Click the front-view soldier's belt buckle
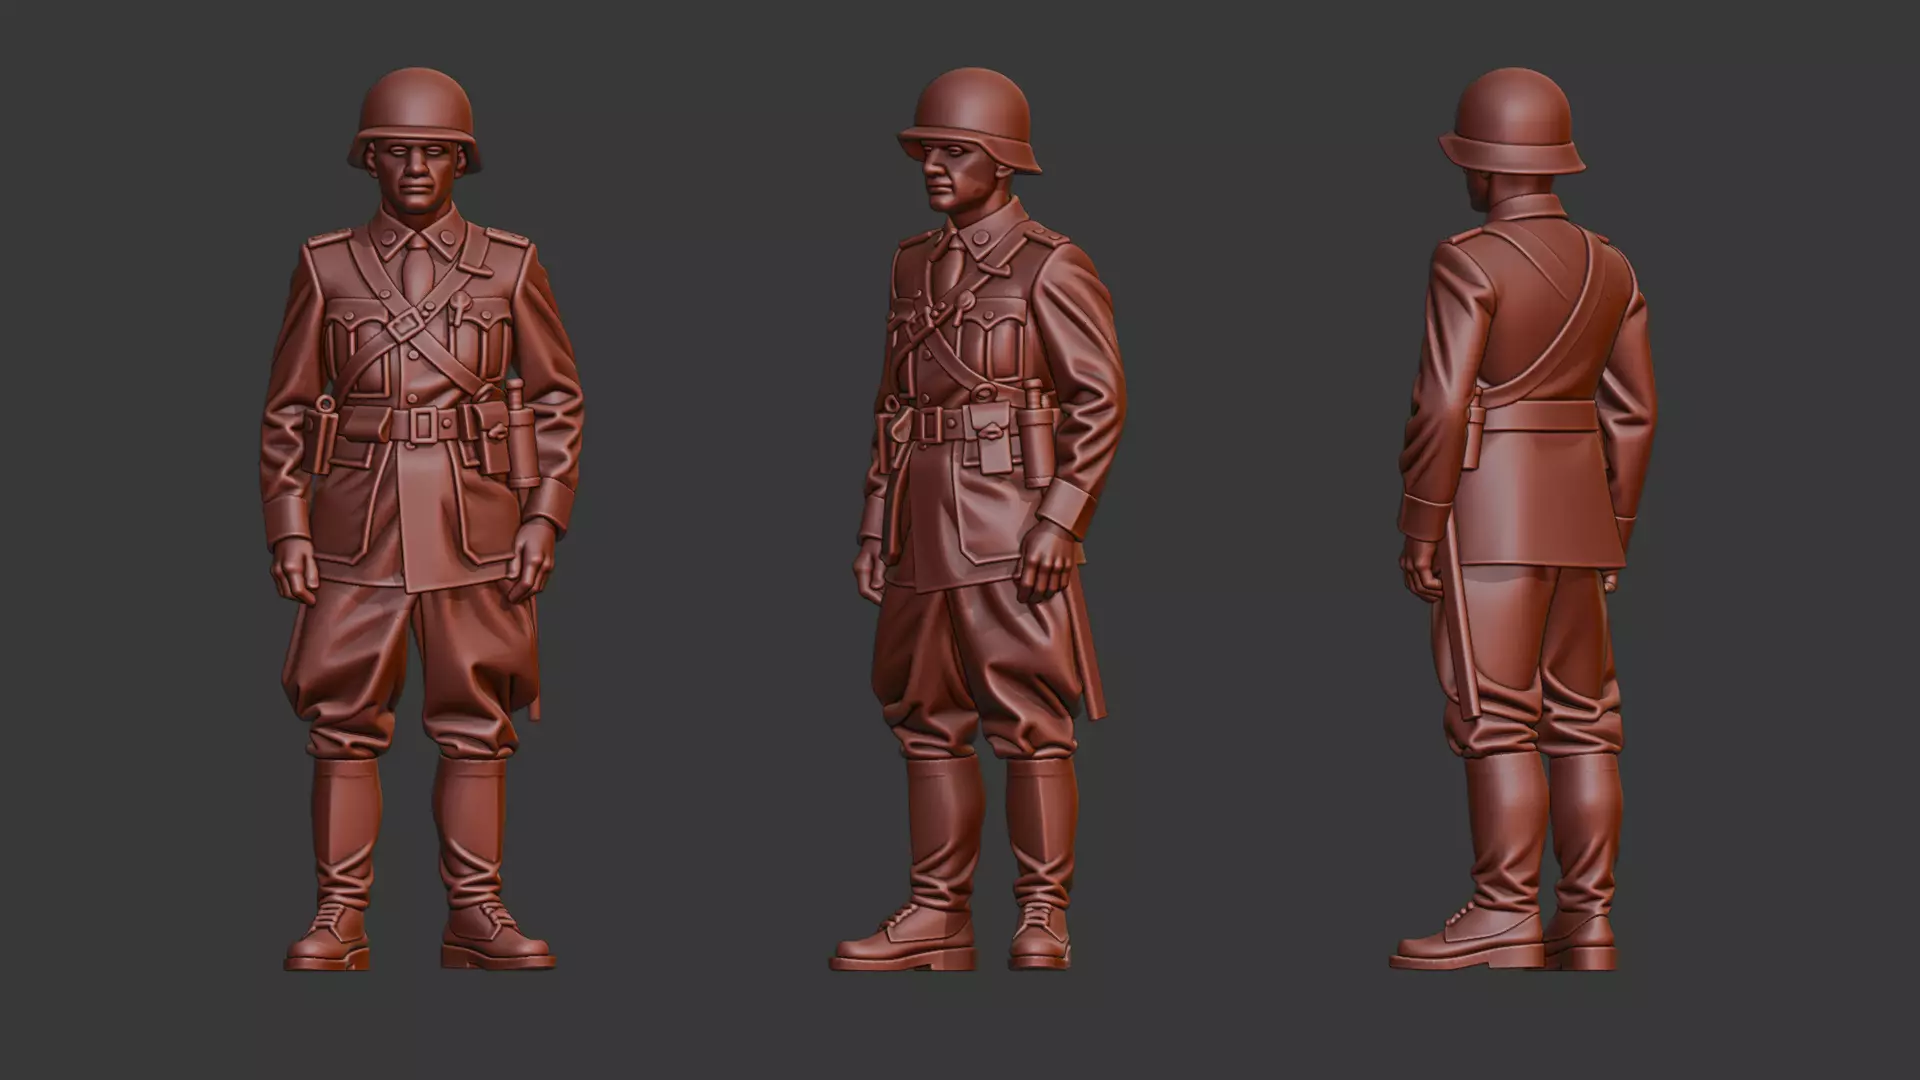Screen dimensions: 1920x1080 [x=423, y=426]
